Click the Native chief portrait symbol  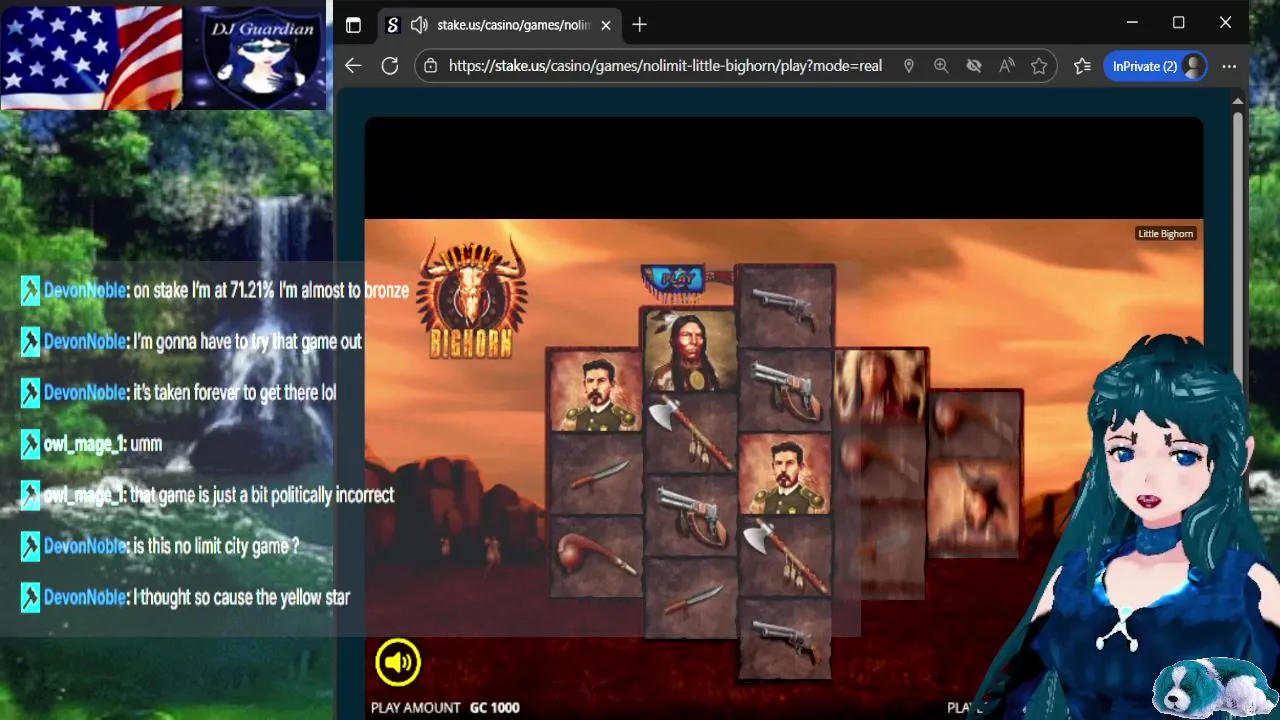point(690,350)
